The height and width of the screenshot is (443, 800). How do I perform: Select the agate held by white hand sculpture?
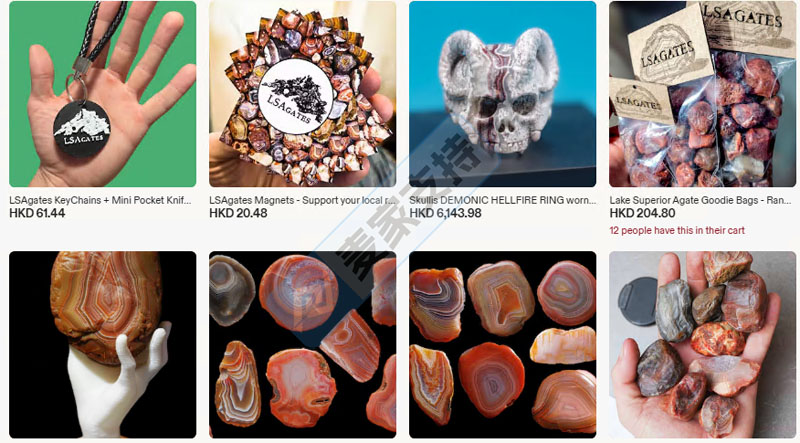coord(103,344)
